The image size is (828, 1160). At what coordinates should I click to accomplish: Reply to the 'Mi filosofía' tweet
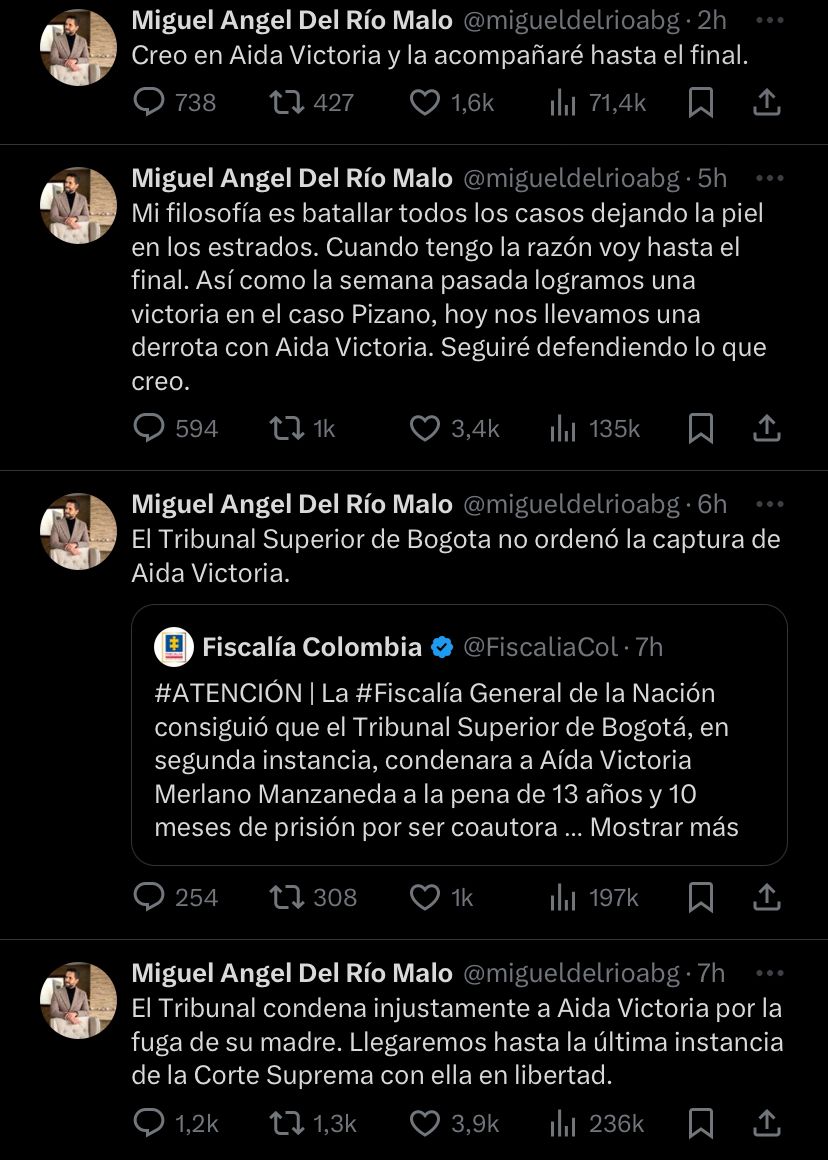(149, 428)
